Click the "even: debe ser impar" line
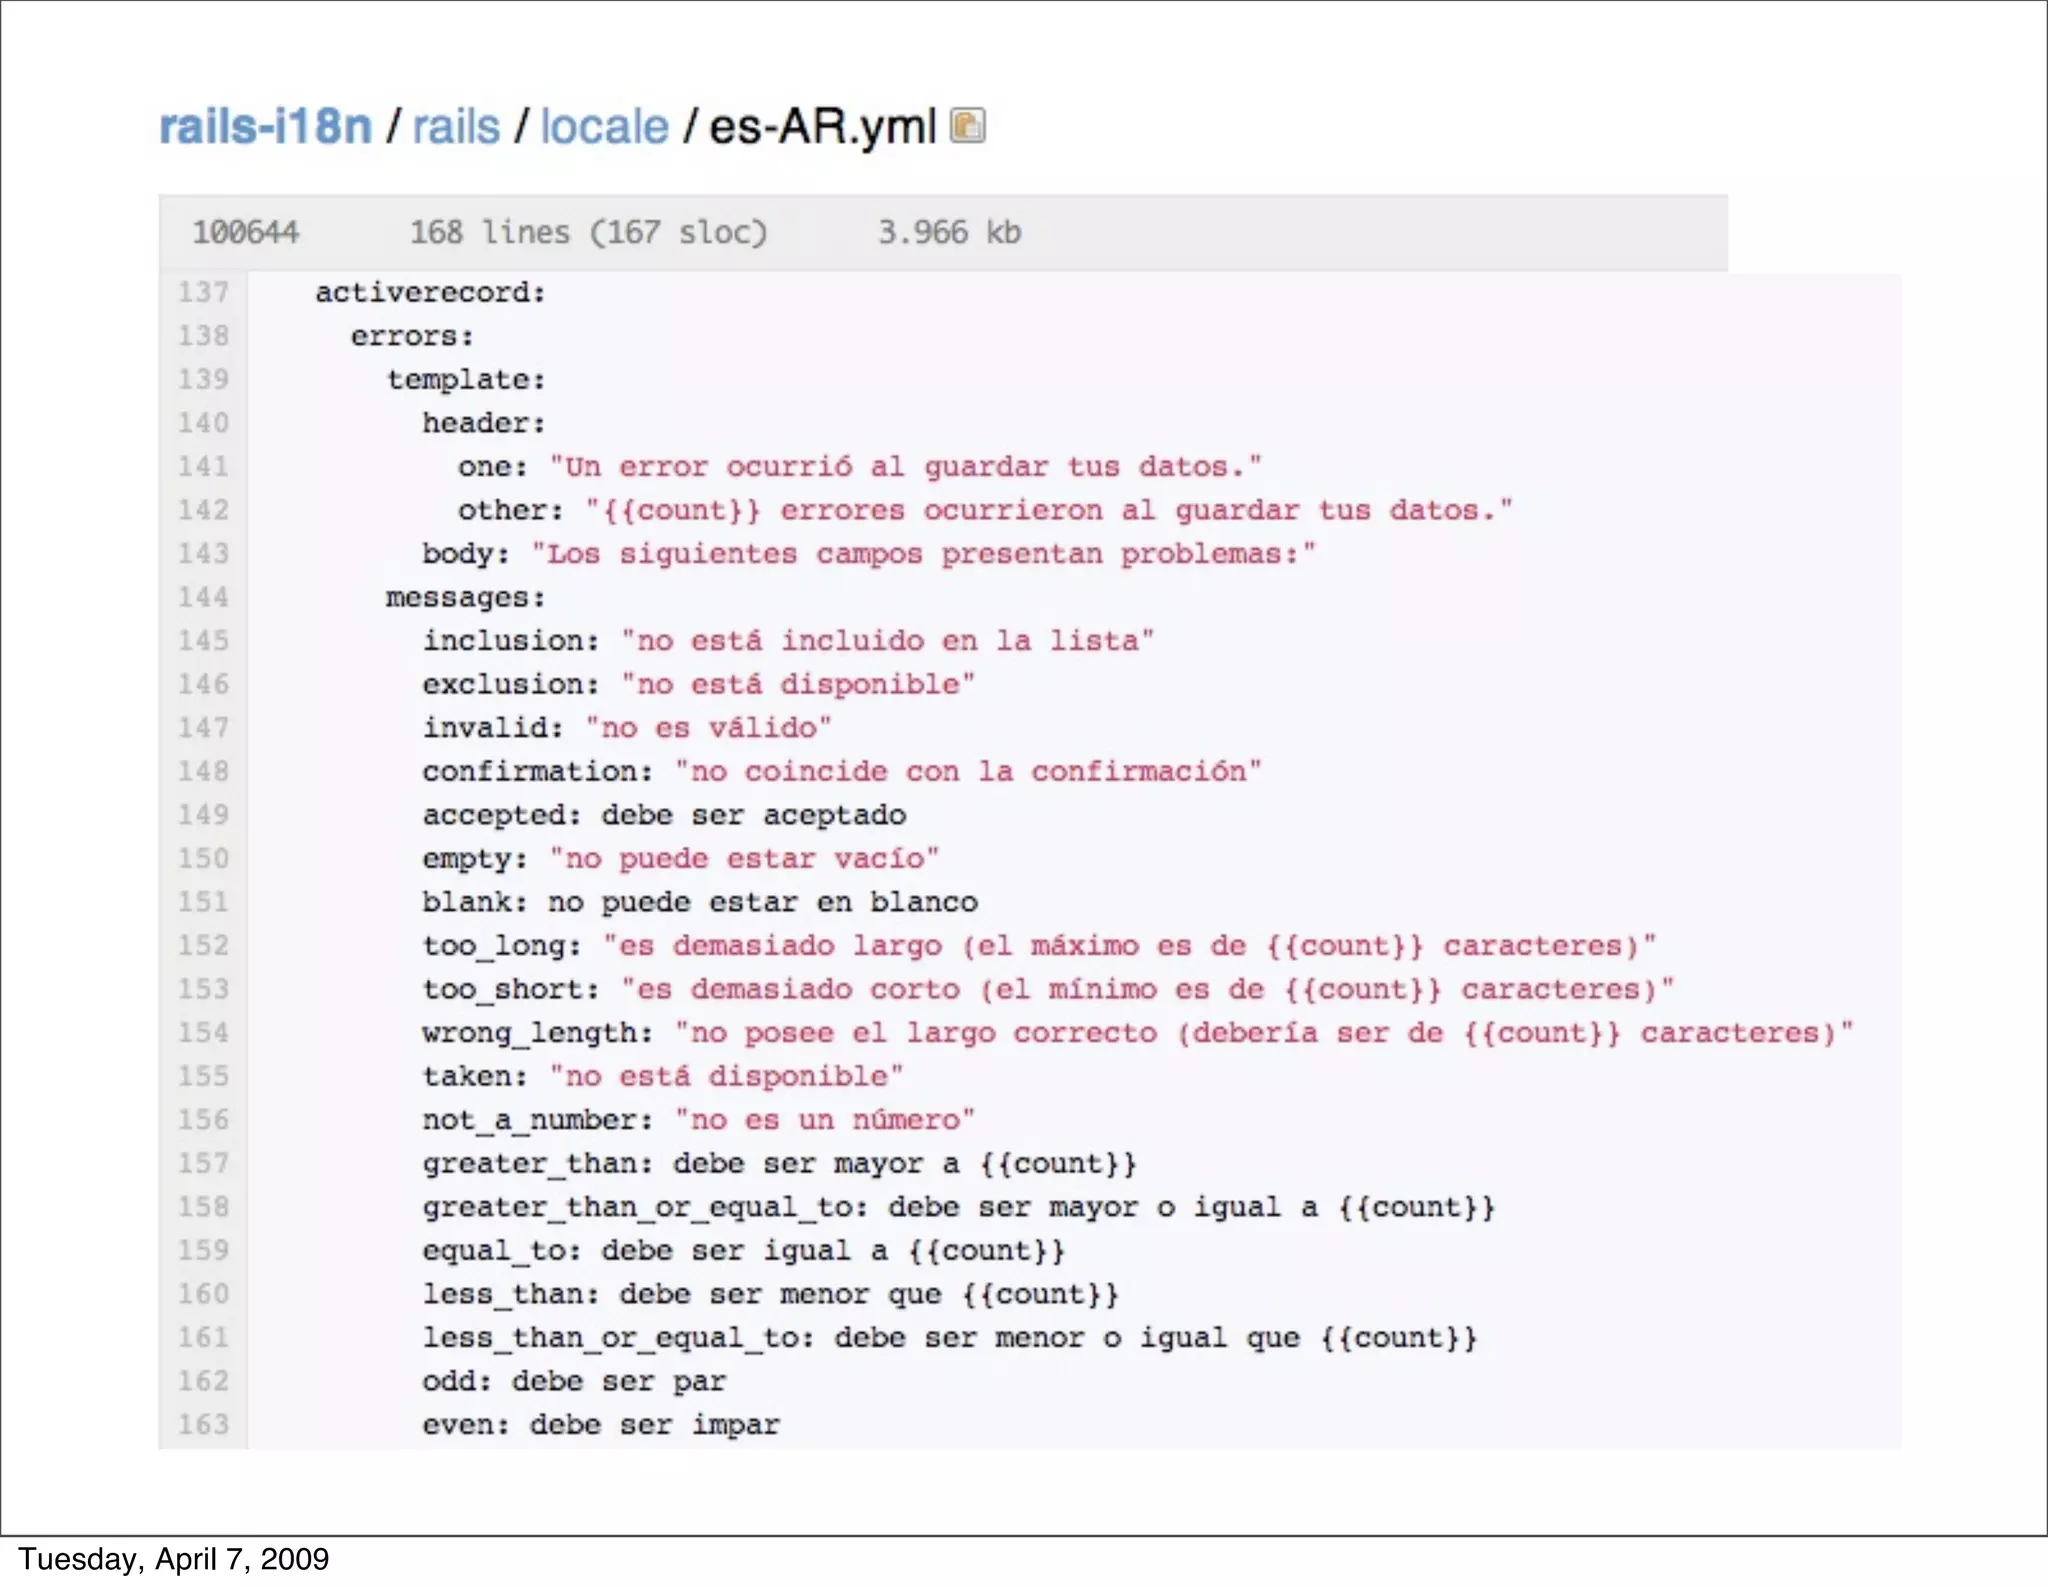This screenshot has width=2048, height=1587. click(600, 1424)
